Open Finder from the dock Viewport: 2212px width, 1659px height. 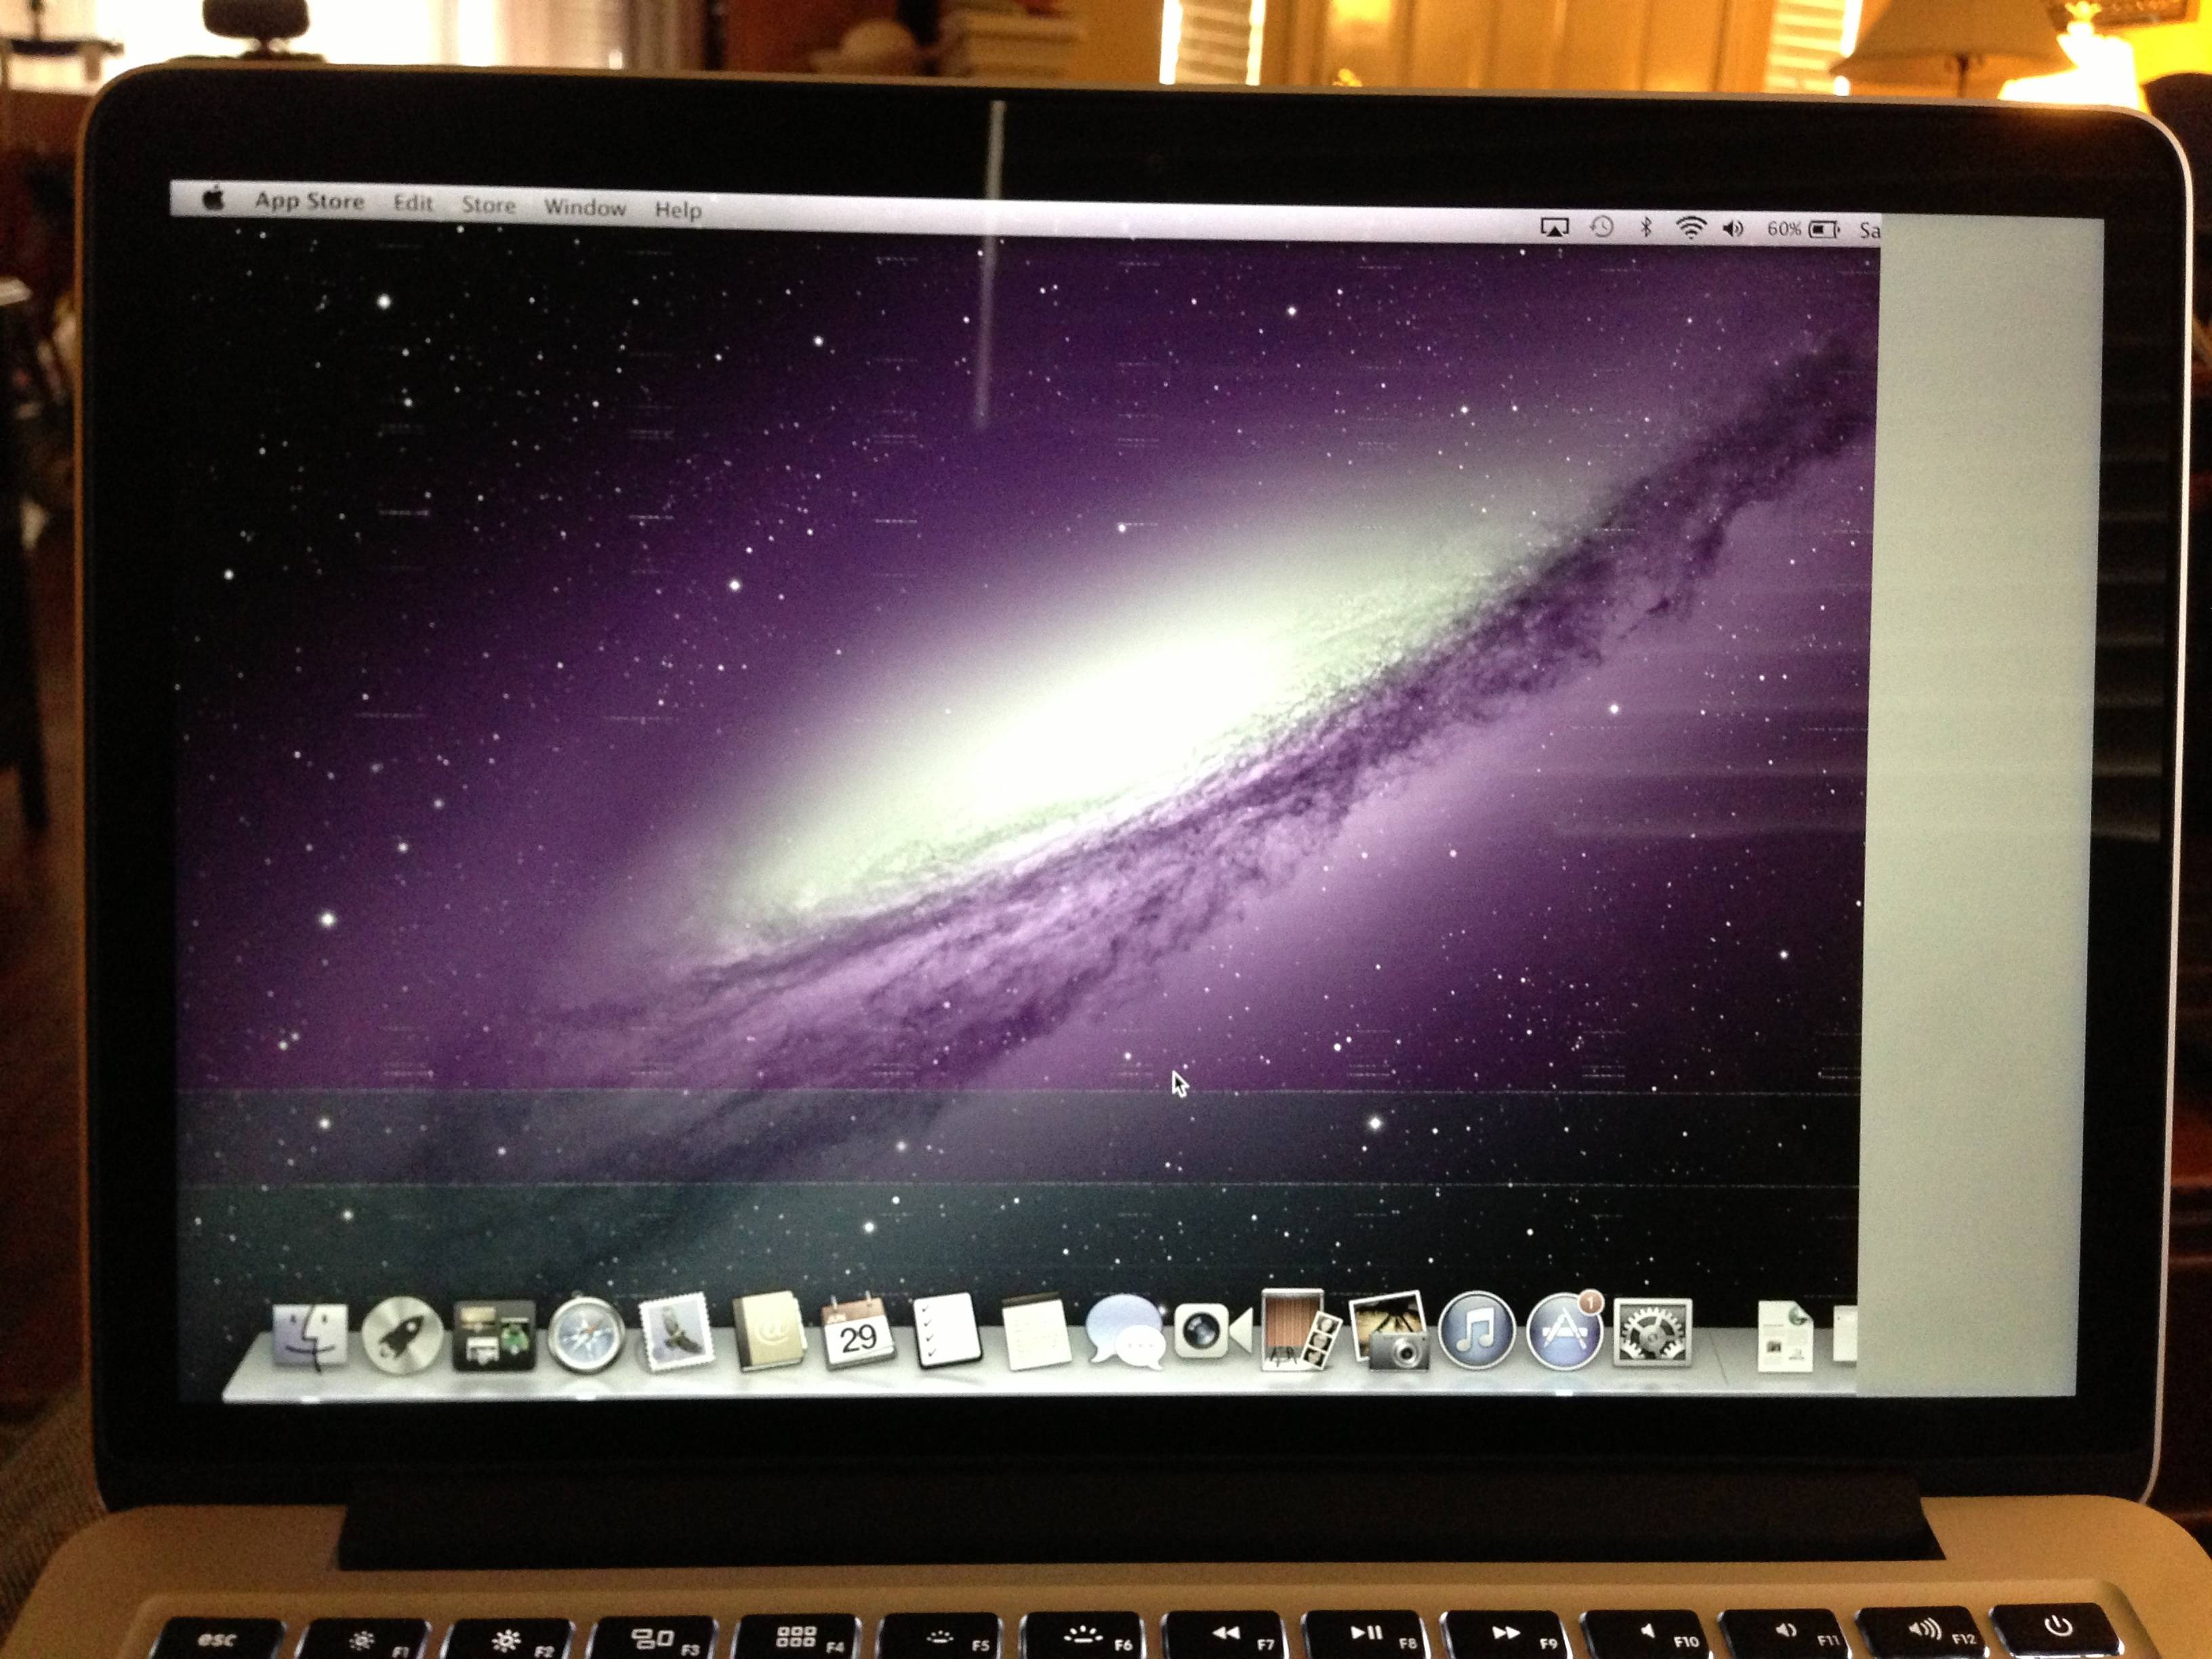311,1336
